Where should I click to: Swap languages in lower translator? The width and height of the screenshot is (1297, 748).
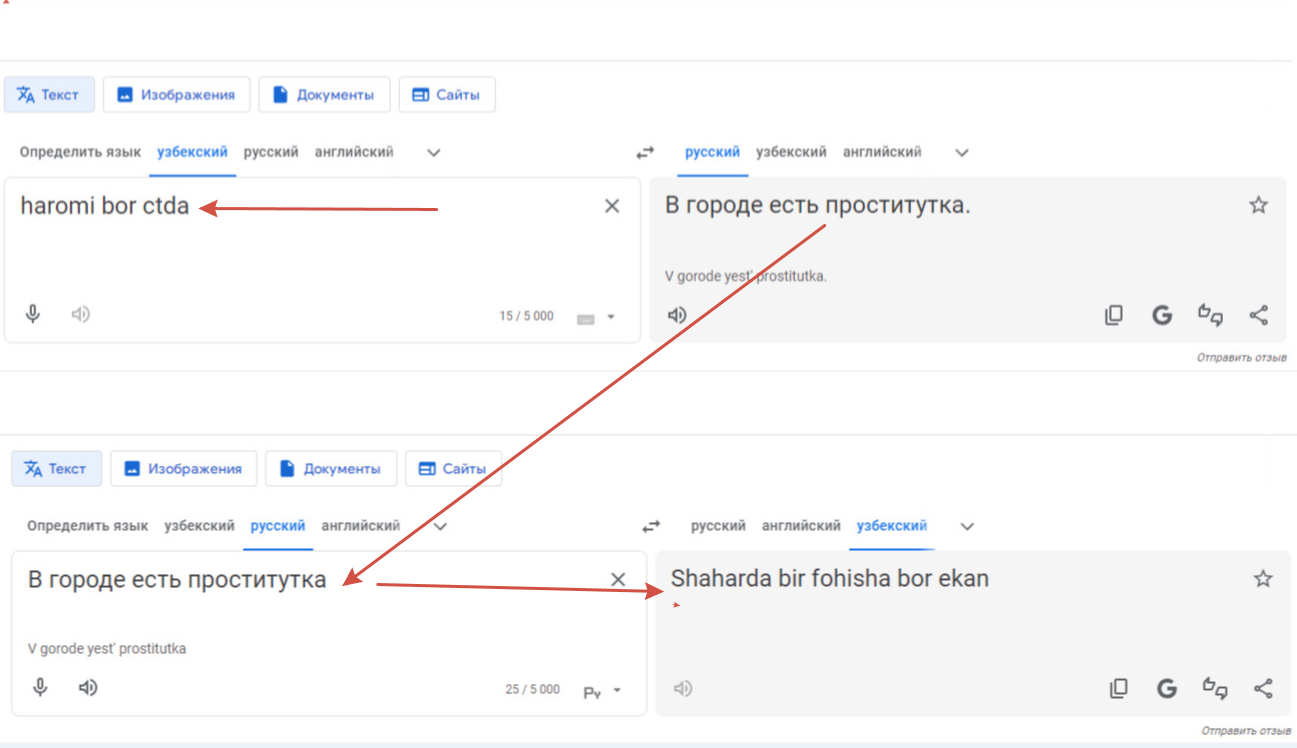tap(652, 526)
